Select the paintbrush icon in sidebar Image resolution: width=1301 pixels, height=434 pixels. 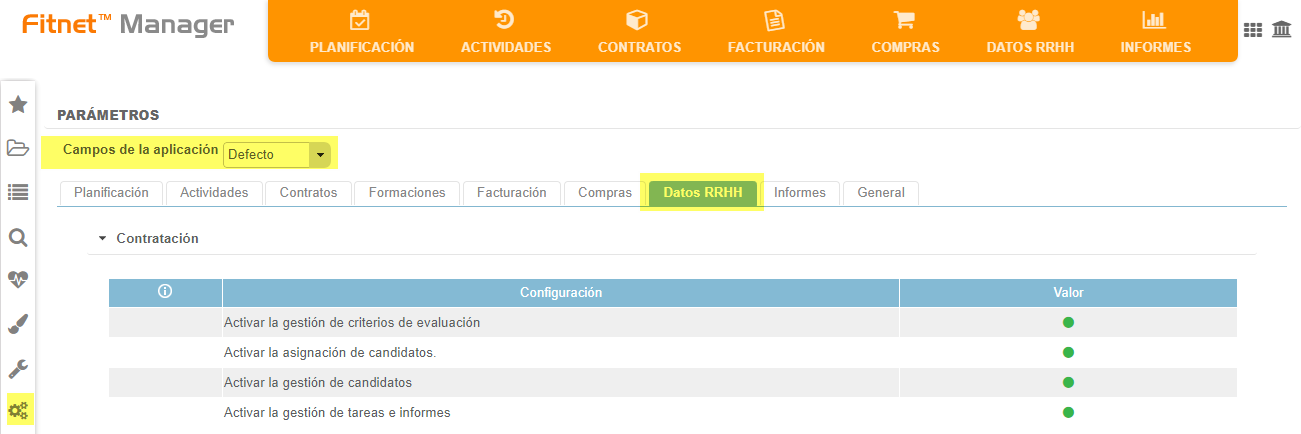point(18,324)
